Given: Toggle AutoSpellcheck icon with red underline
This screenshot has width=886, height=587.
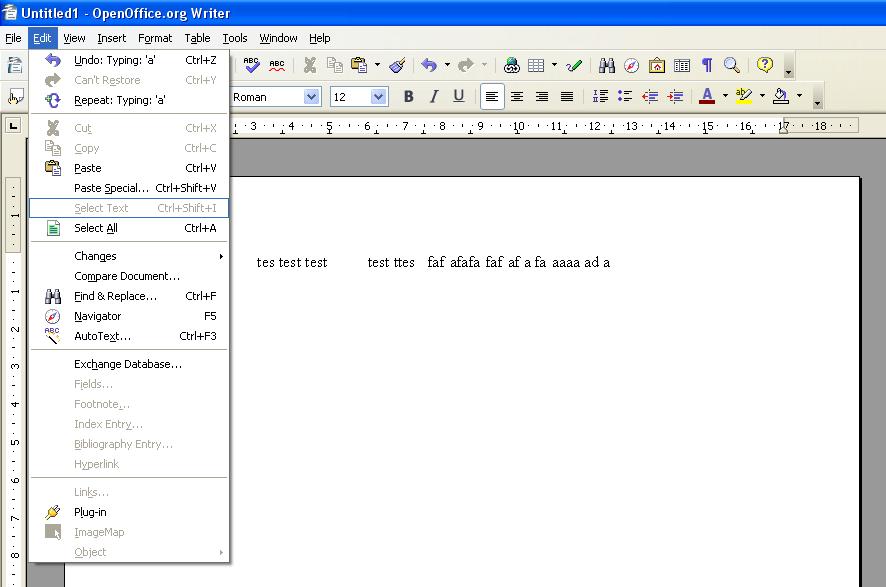Looking at the screenshot, I should coord(277,66).
